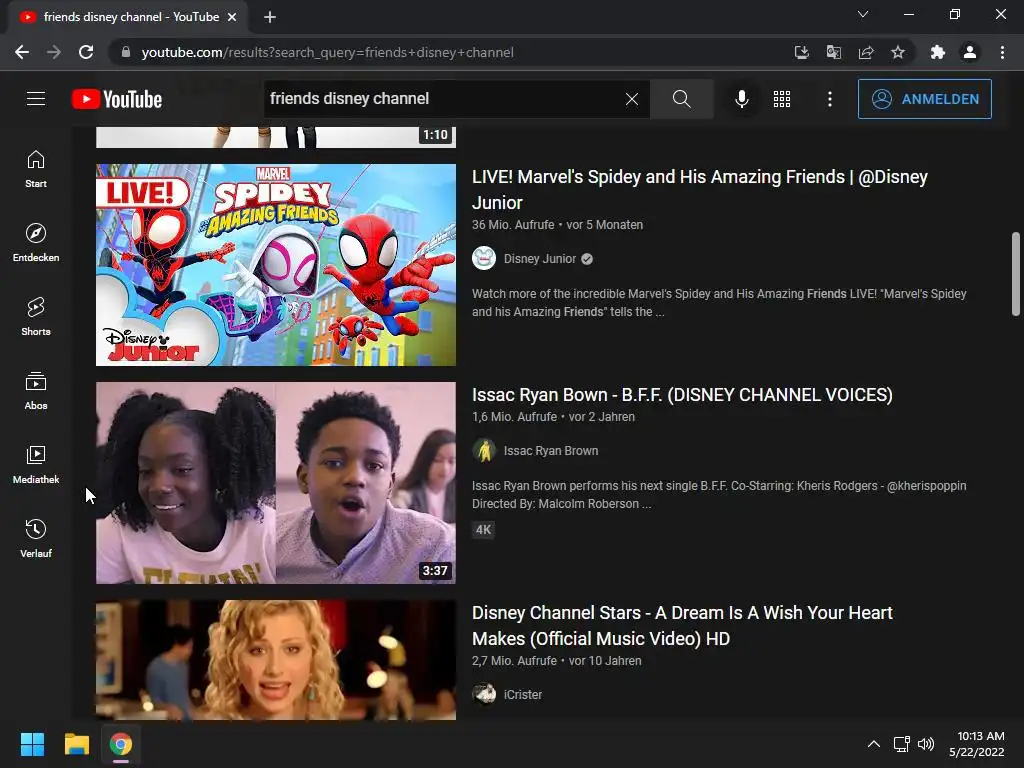Click the magnifier search button
Image resolution: width=1024 pixels, height=768 pixels.
click(681, 99)
